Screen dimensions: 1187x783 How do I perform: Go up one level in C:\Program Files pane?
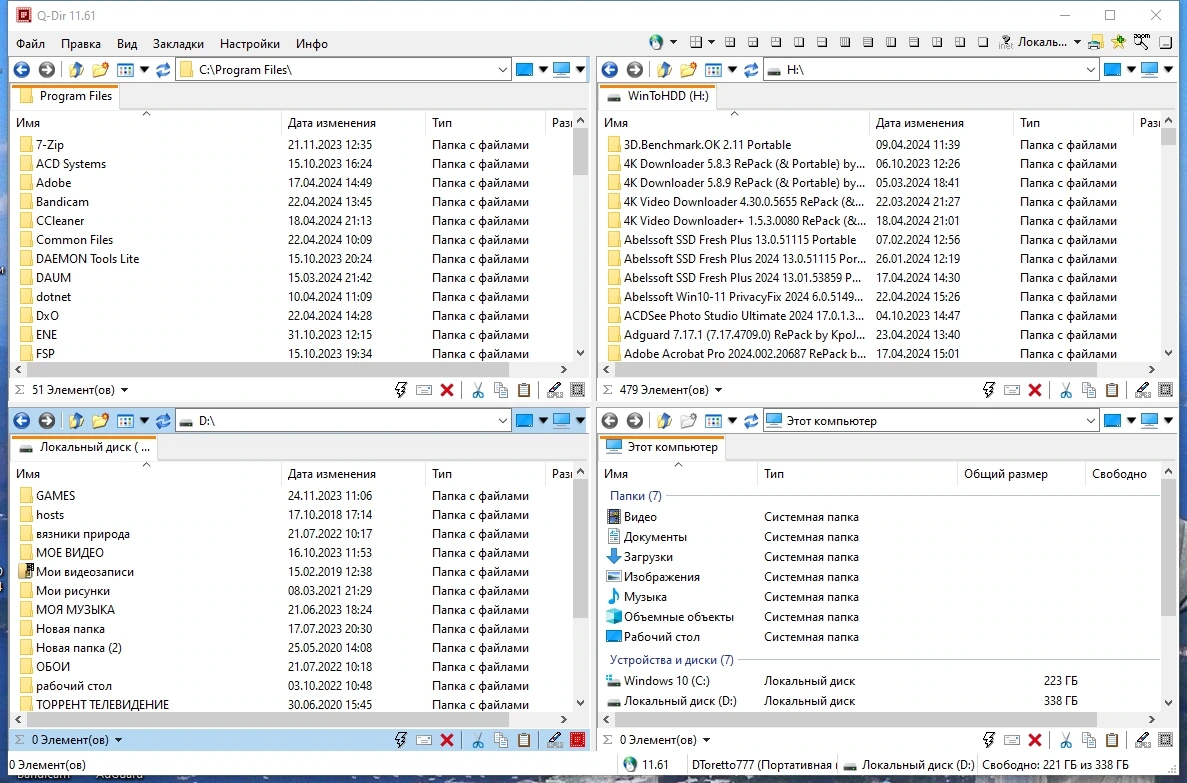coord(76,70)
